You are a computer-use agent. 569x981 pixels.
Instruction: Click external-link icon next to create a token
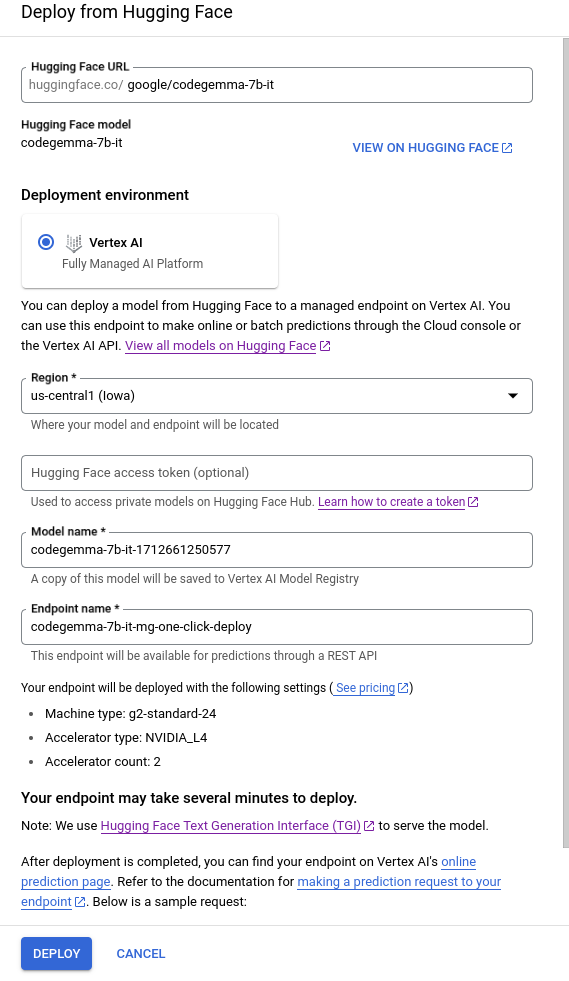473,502
